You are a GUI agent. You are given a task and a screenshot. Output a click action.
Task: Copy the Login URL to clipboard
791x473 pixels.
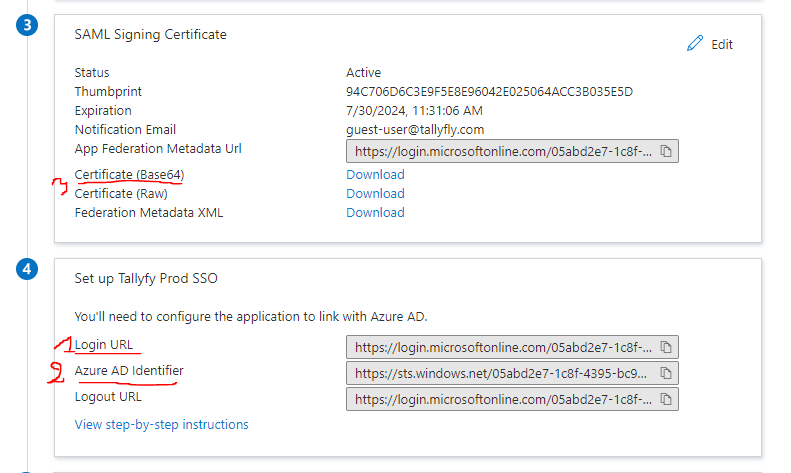(666, 347)
